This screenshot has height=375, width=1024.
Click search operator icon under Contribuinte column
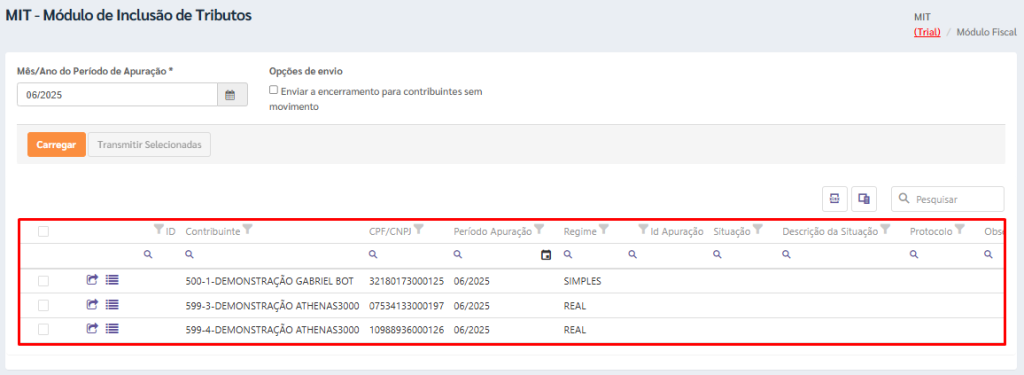pyautogui.click(x=189, y=255)
